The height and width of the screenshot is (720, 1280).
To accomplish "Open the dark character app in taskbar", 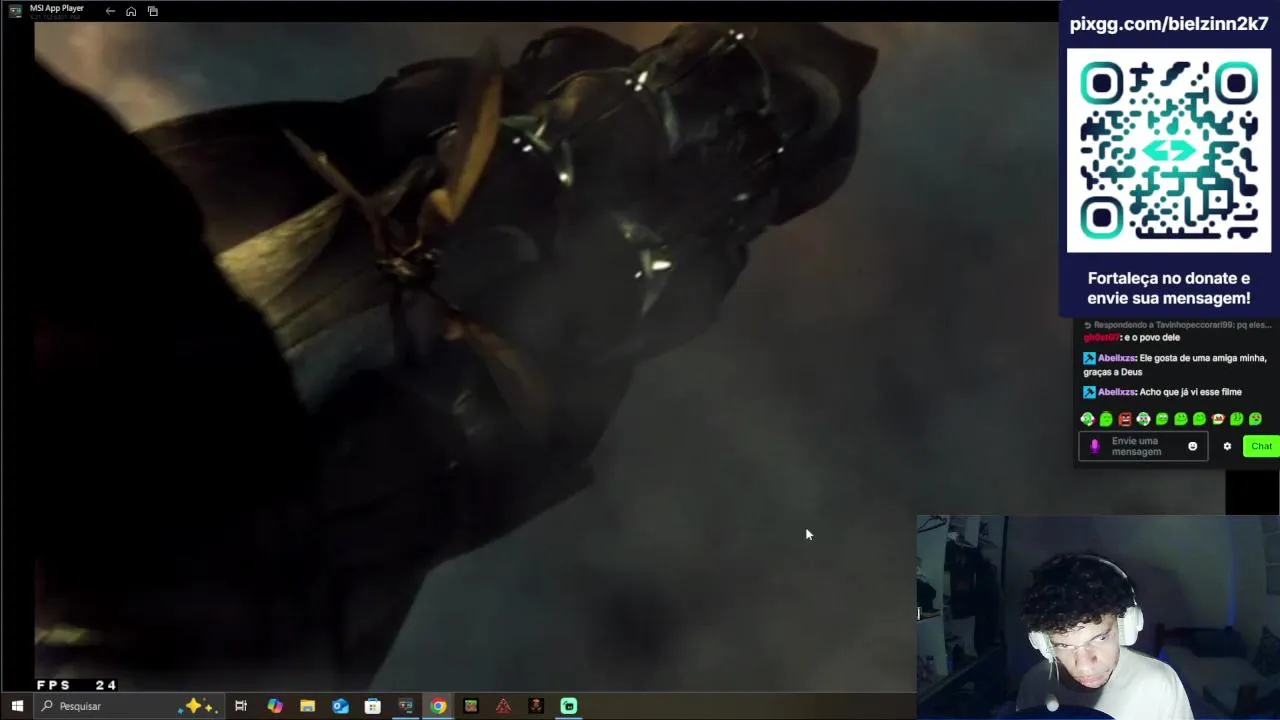I will pos(536,706).
